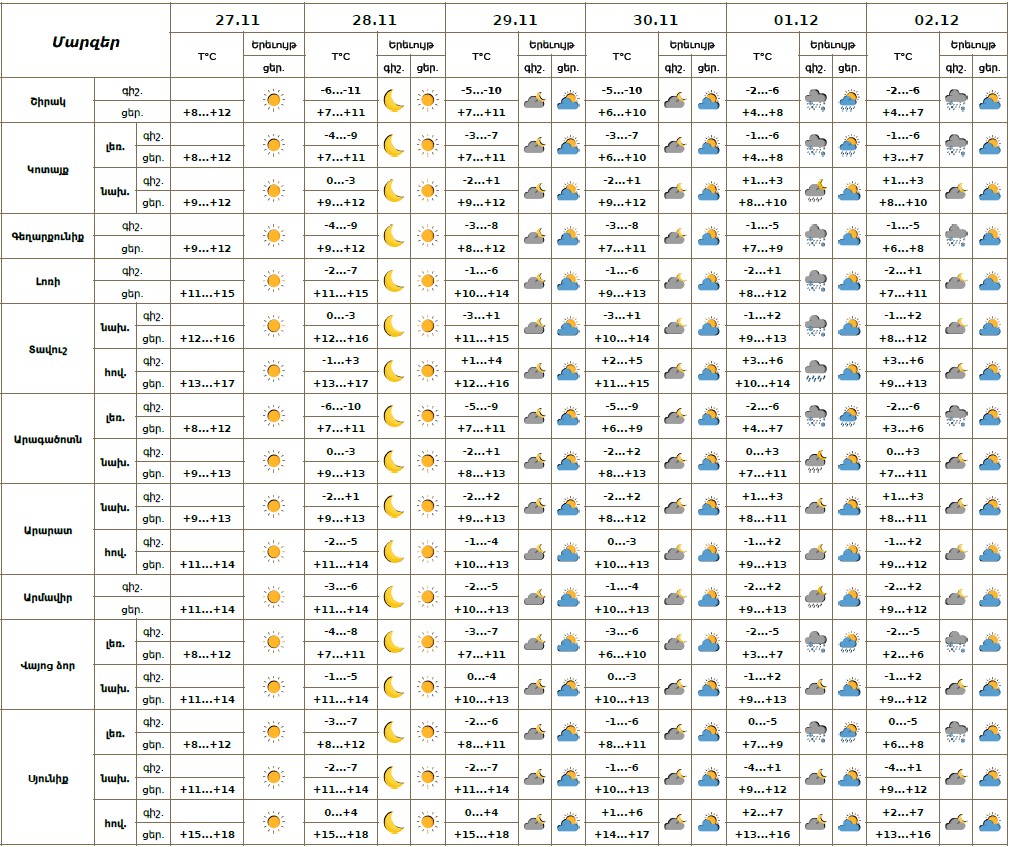Select the 01.12 date column header
The width and height of the screenshot is (1010, 847).
[x=796, y=19]
